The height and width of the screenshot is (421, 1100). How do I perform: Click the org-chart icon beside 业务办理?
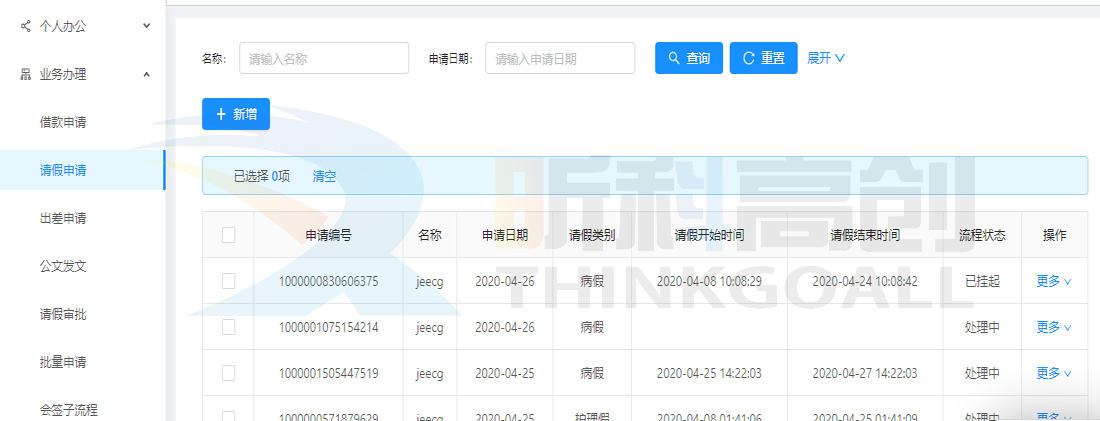(26, 74)
